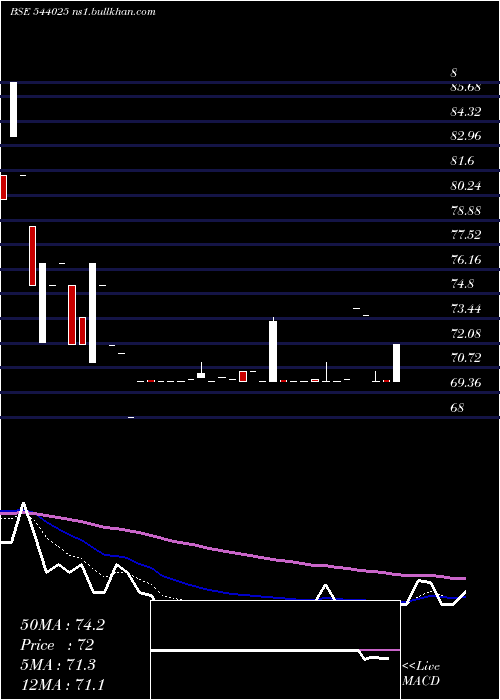500x700 pixels.
Task: Click the MACD inset panel box
Action: [275, 650]
